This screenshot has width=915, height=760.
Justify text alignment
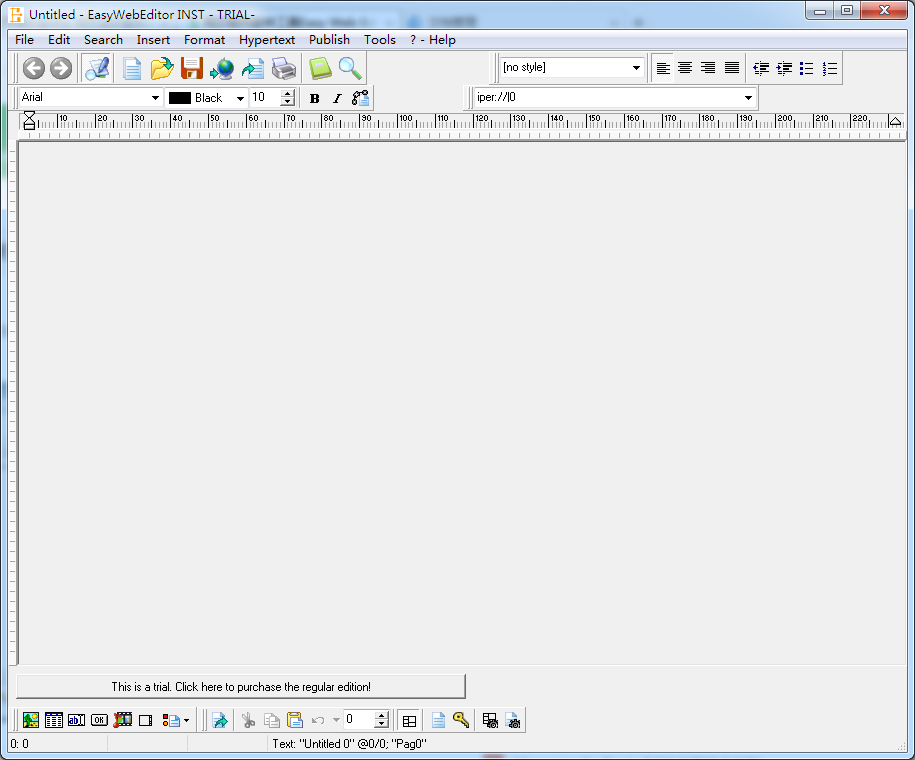(732, 68)
